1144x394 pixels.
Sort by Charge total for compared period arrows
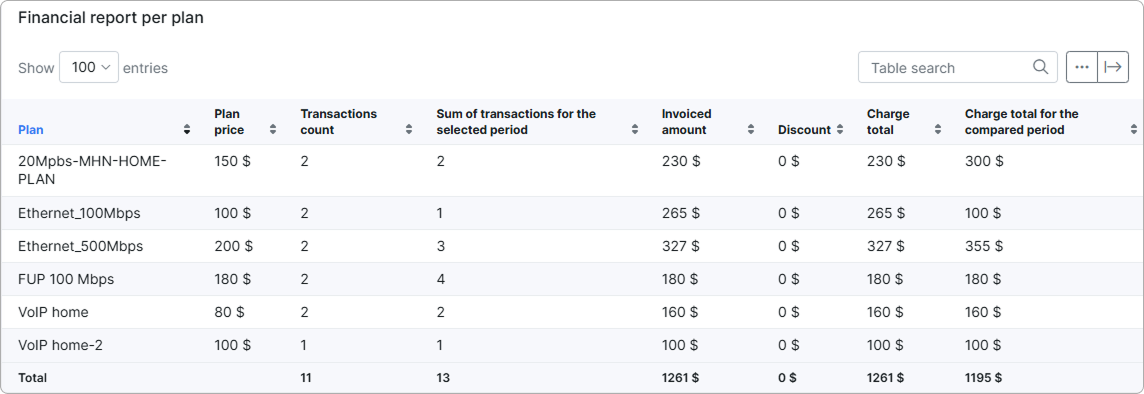pos(1134,130)
